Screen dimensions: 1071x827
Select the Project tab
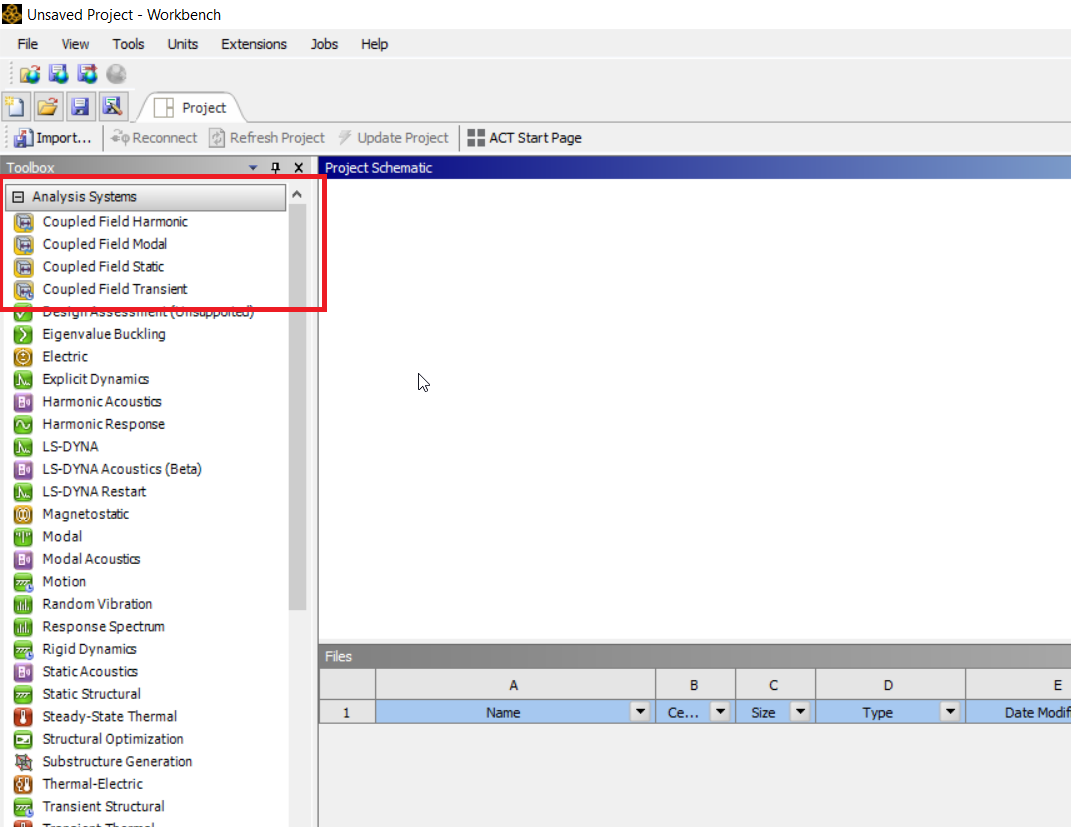pos(191,108)
